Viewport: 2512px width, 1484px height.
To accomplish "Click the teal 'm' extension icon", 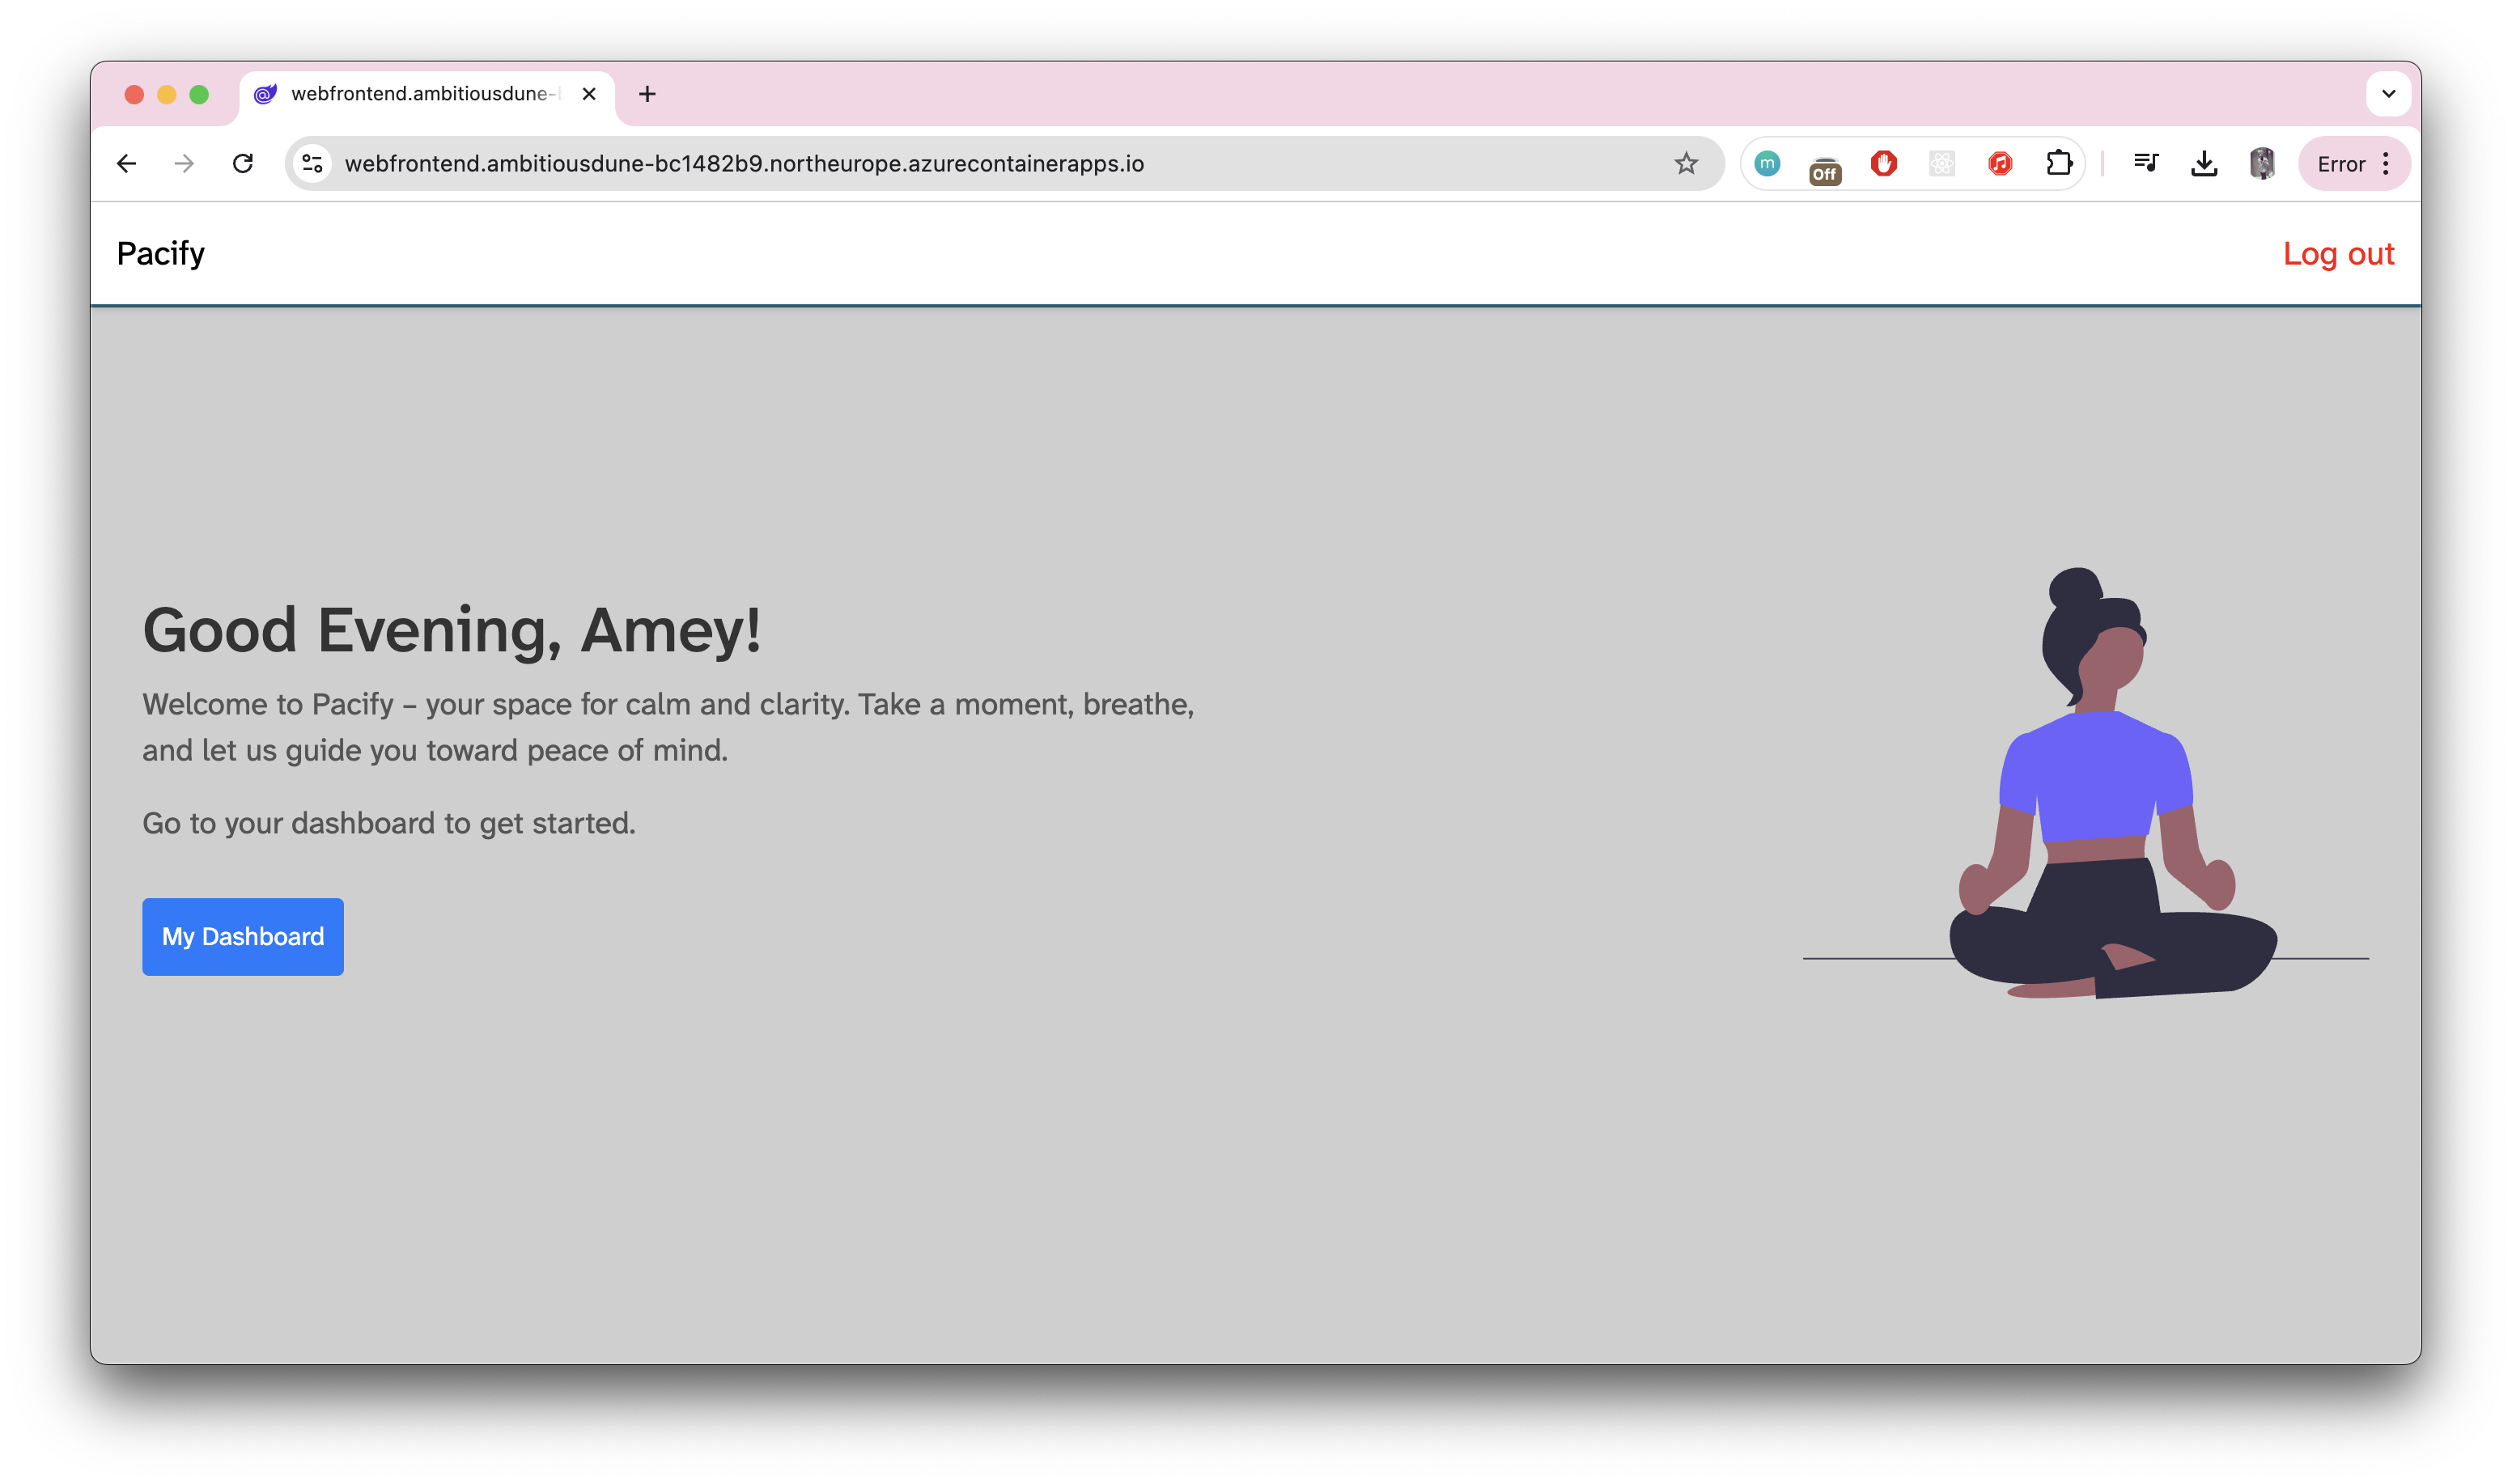I will (1767, 163).
